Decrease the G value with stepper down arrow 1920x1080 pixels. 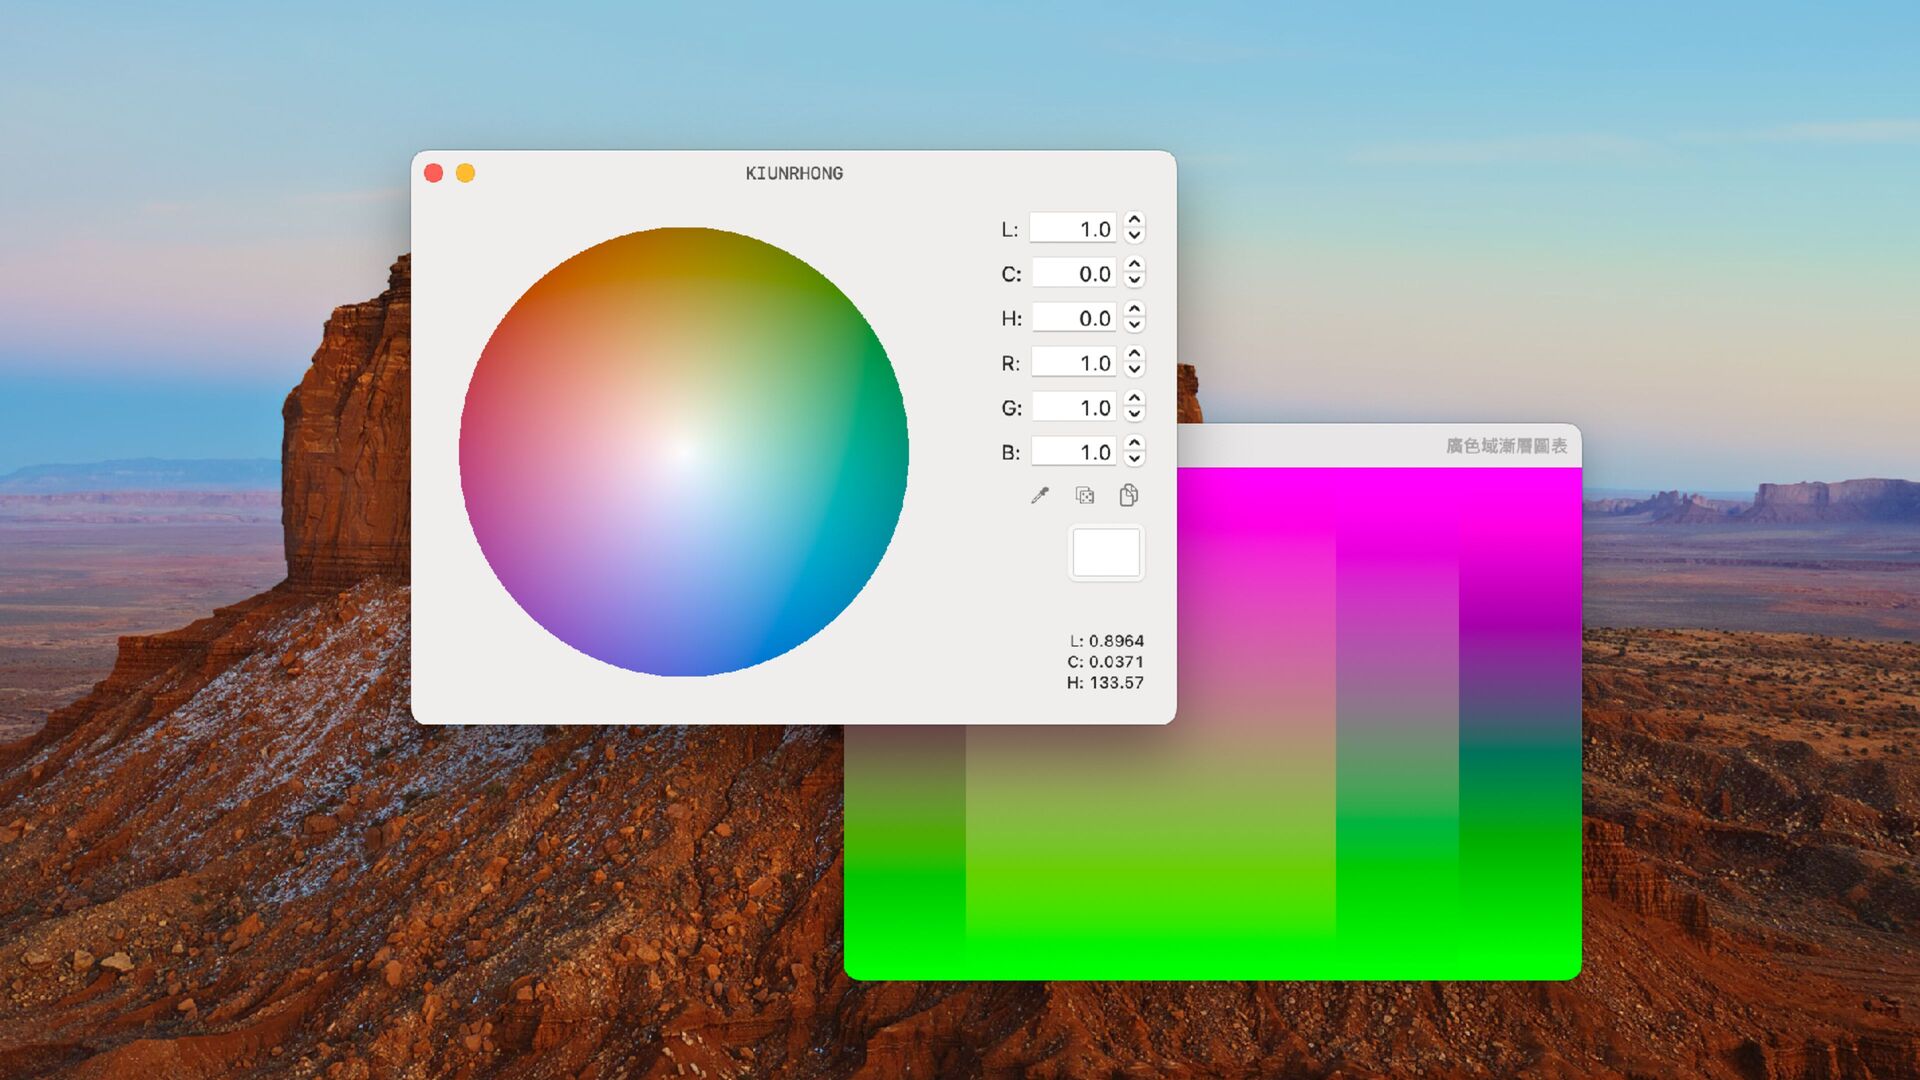(x=1134, y=415)
